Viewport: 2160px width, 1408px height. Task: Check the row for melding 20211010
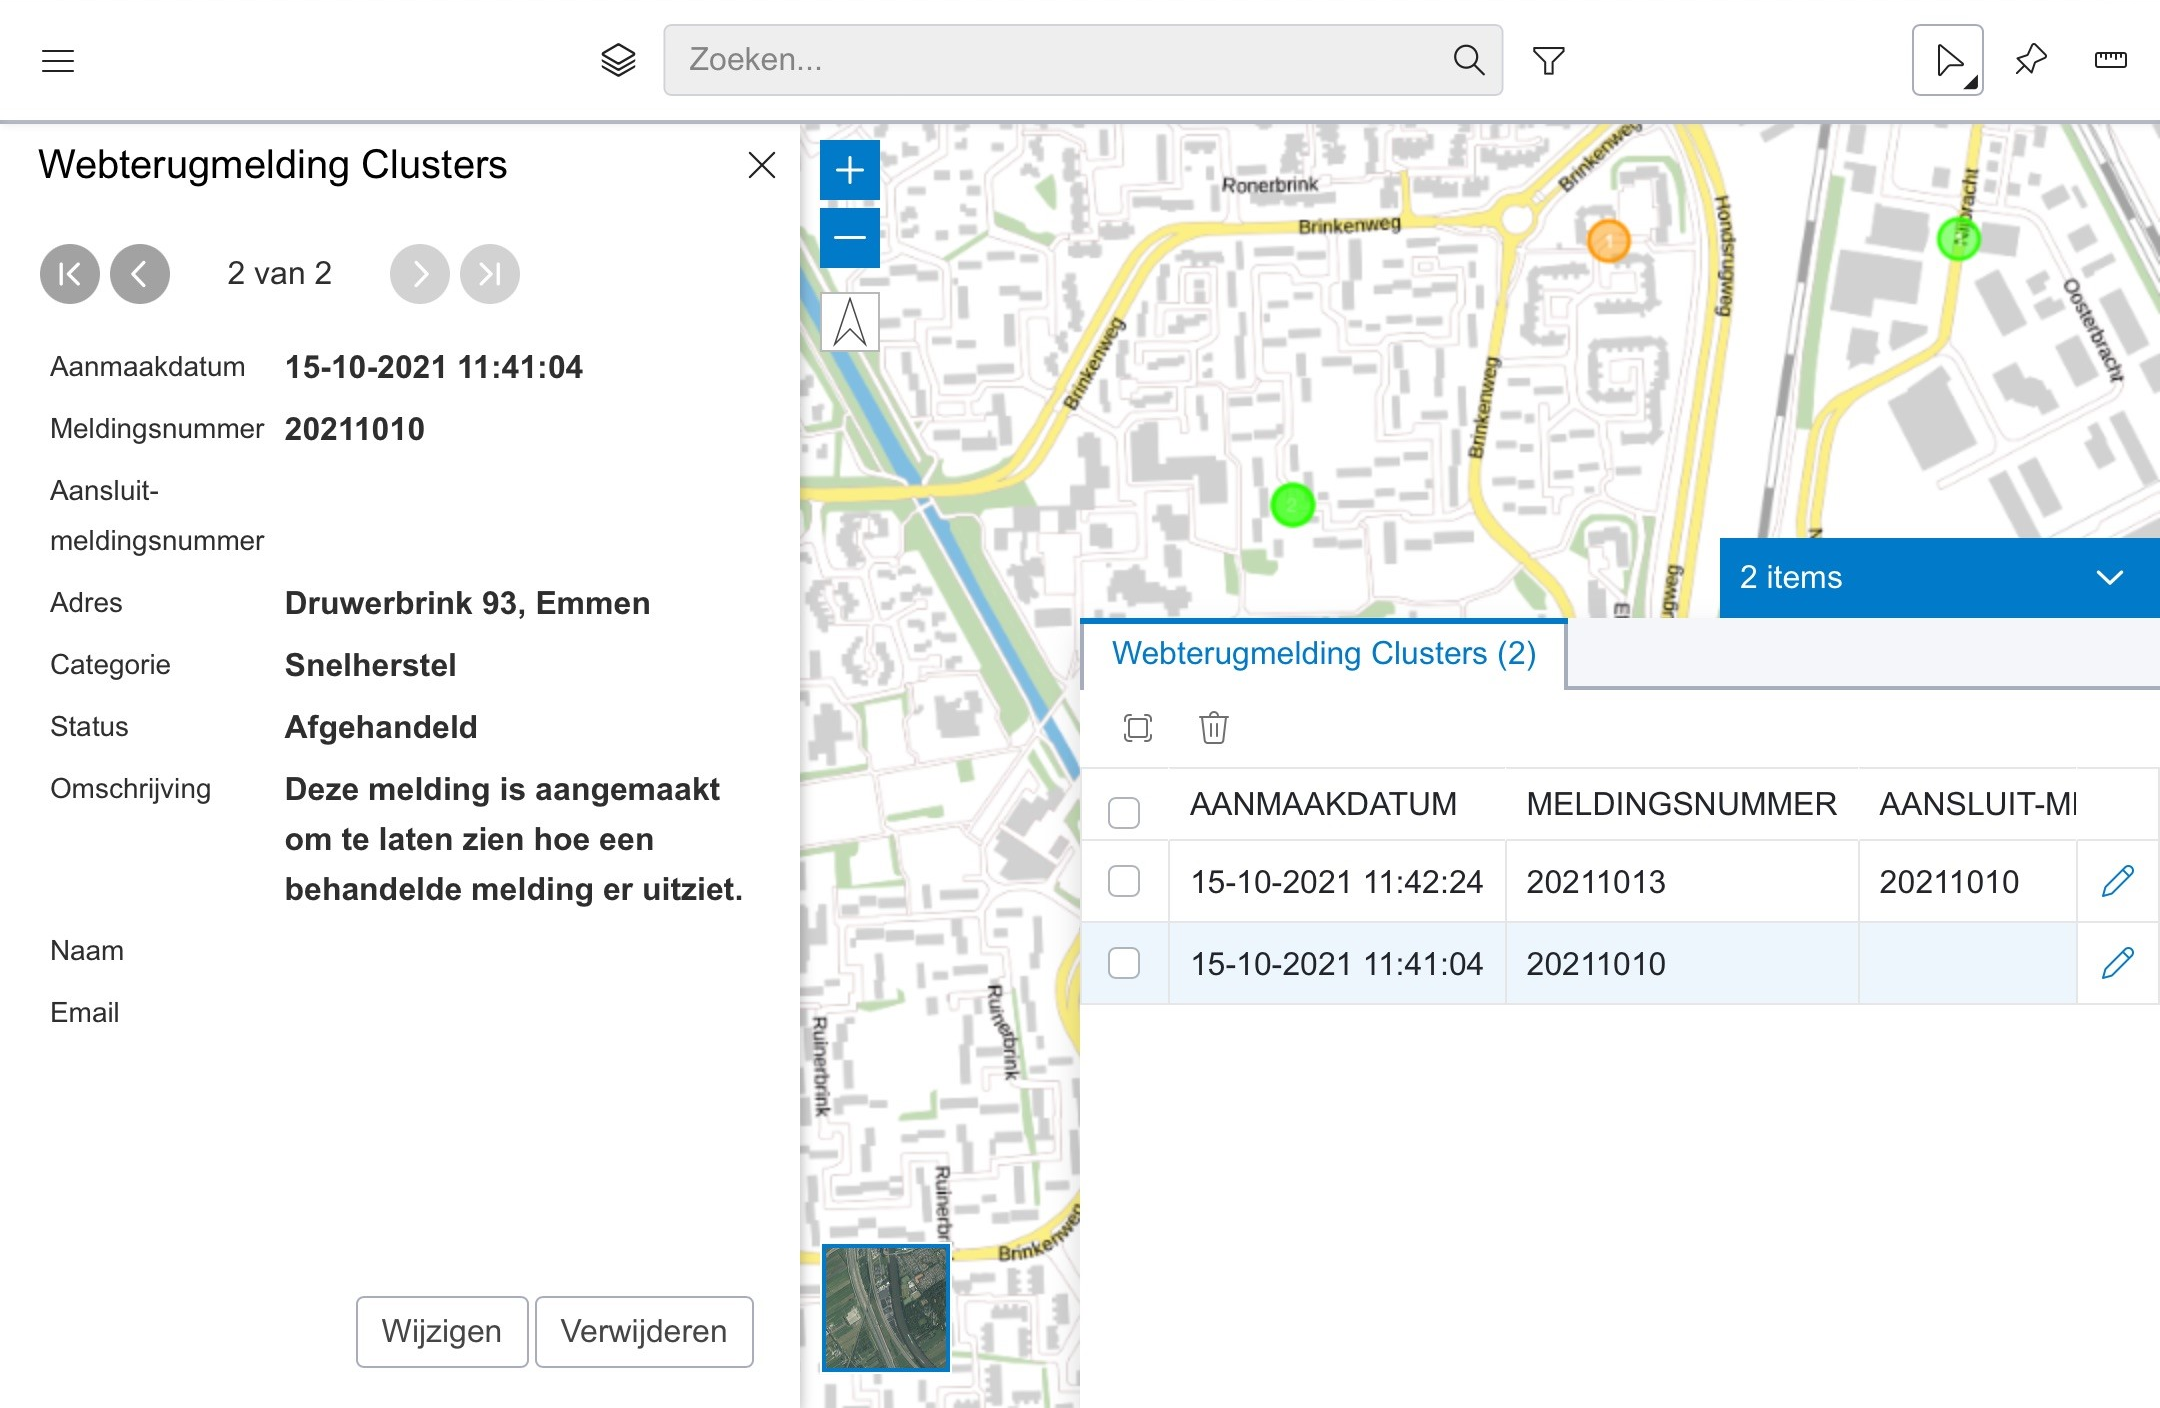pyautogui.click(x=1124, y=963)
